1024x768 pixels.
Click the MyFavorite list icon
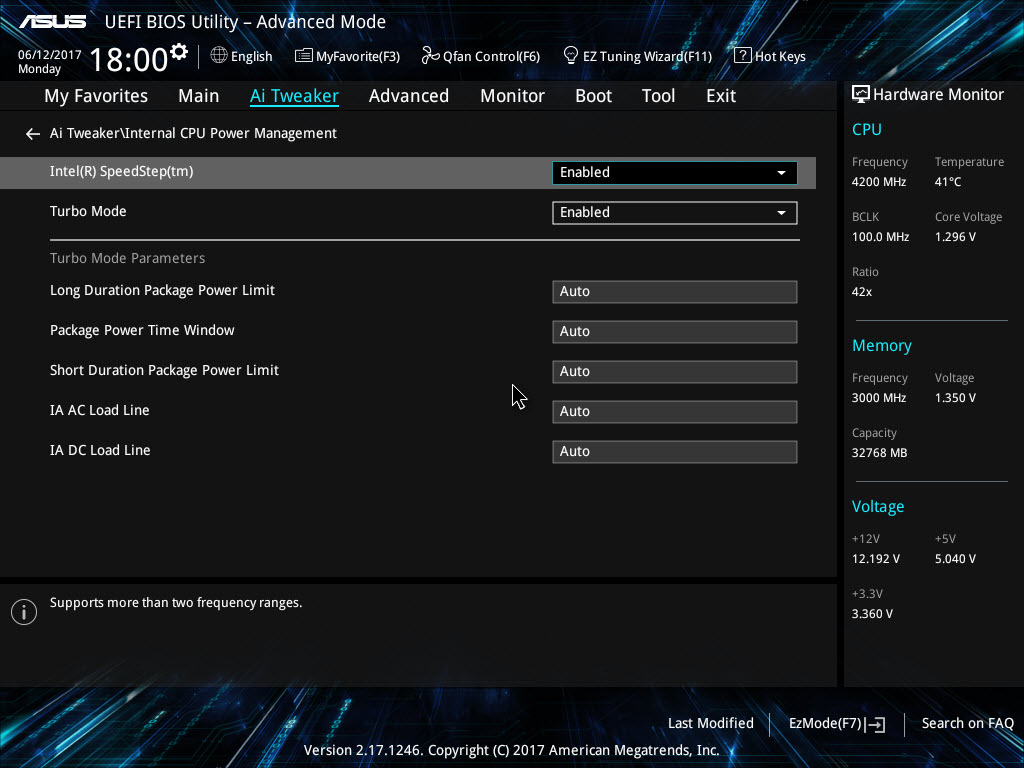[x=303, y=56]
